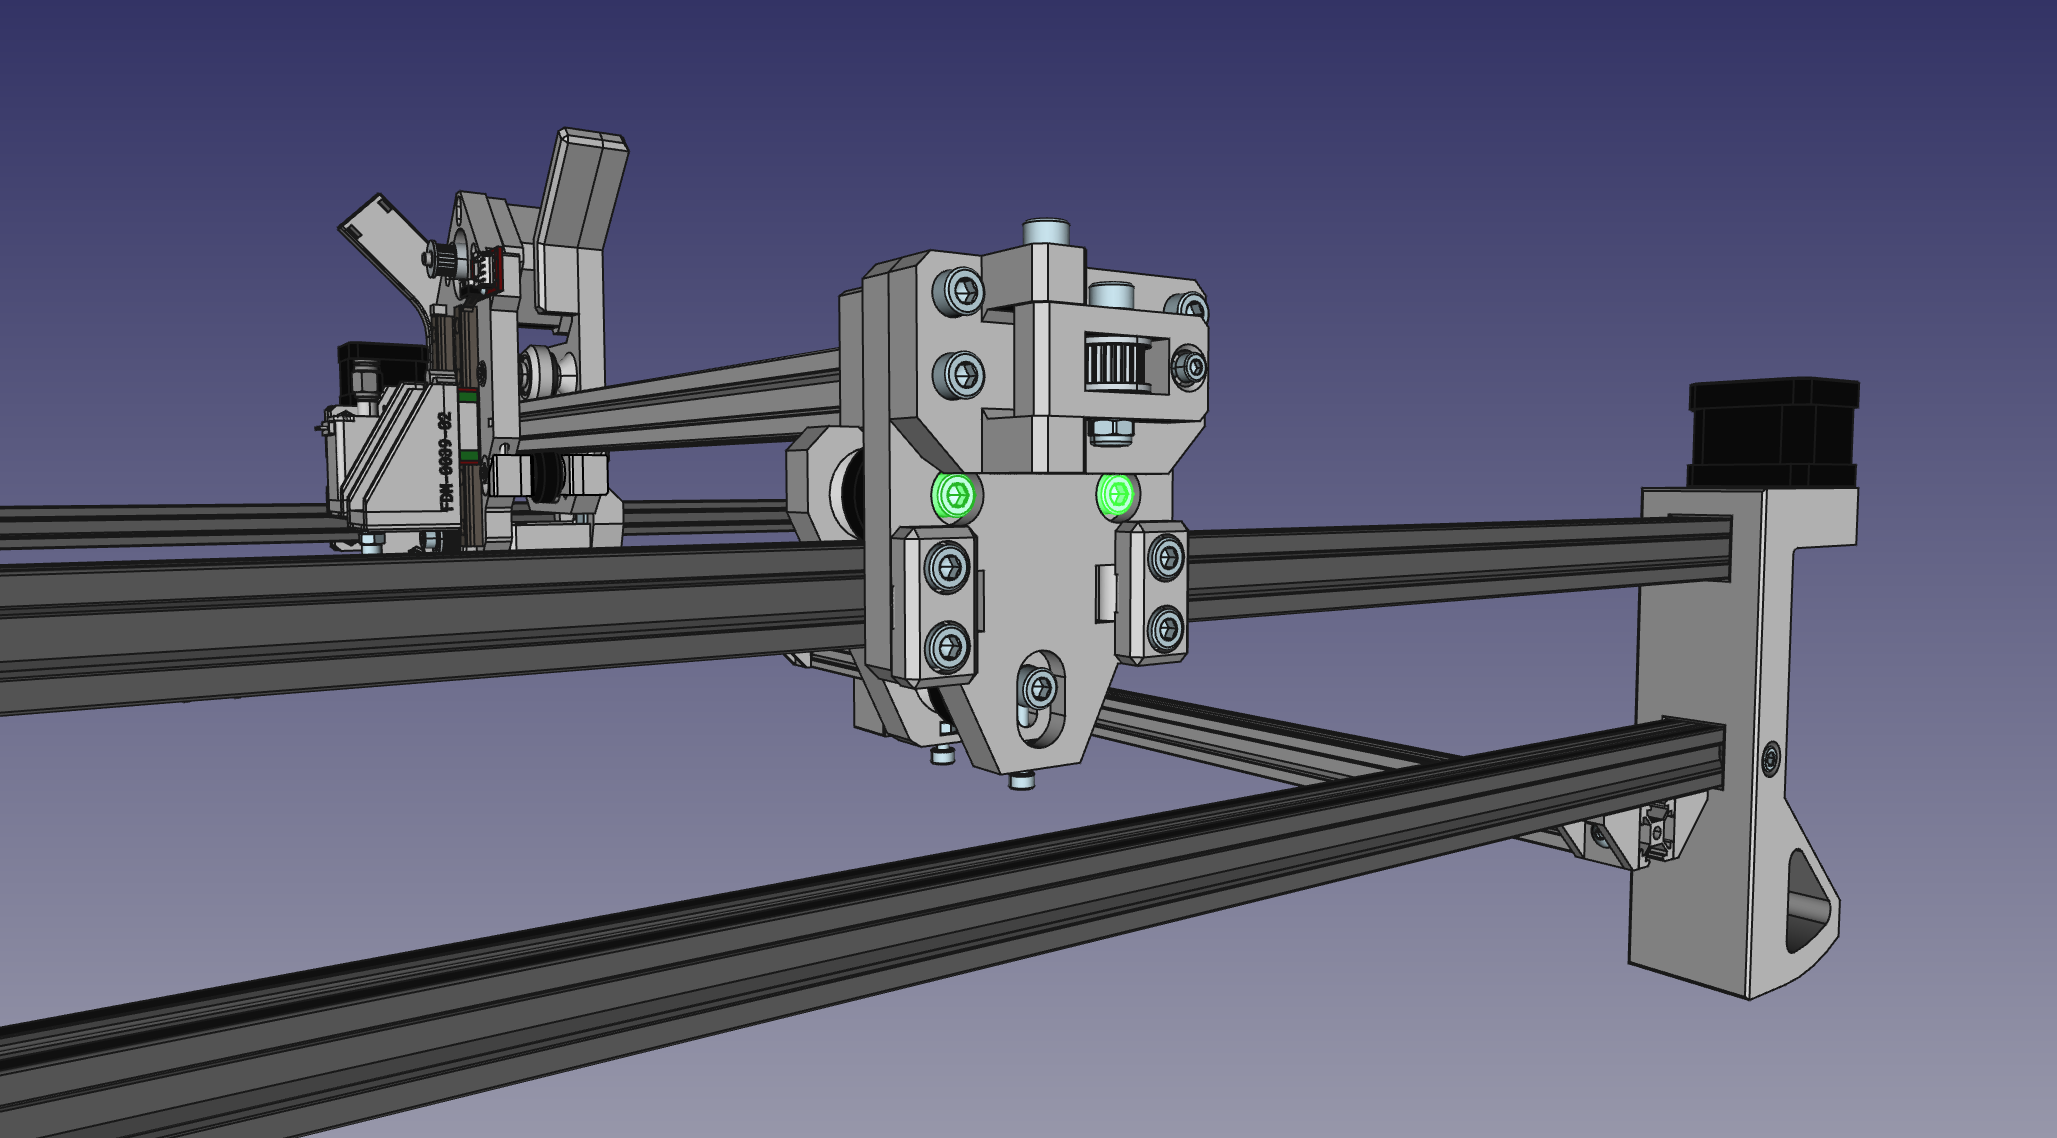
Task: Click the upper screw of left clamp block
Action: click(x=946, y=567)
